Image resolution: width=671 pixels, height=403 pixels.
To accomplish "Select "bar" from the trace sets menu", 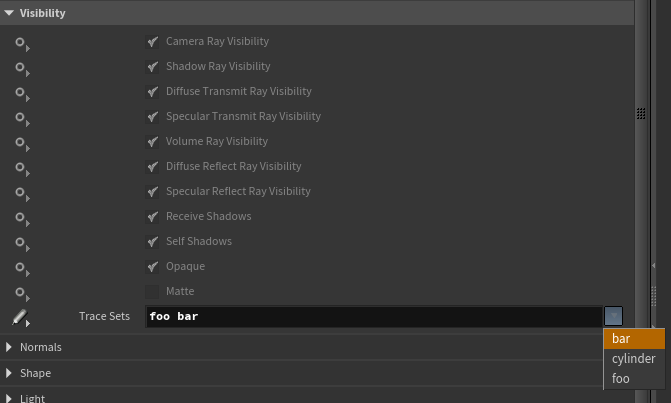I will pyautogui.click(x=633, y=339).
